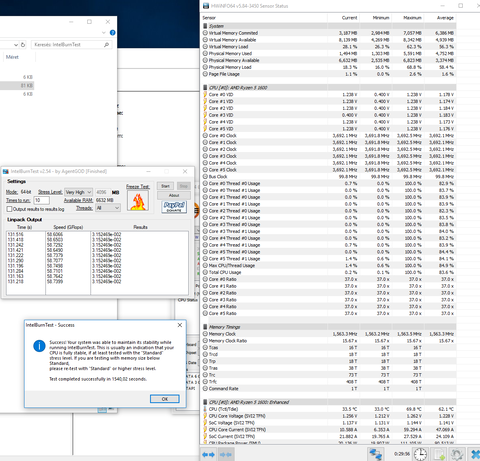The height and width of the screenshot is (461, 480).
Task: Click the Sensor column header in HWiNFO
Action: tap(264, 18)
